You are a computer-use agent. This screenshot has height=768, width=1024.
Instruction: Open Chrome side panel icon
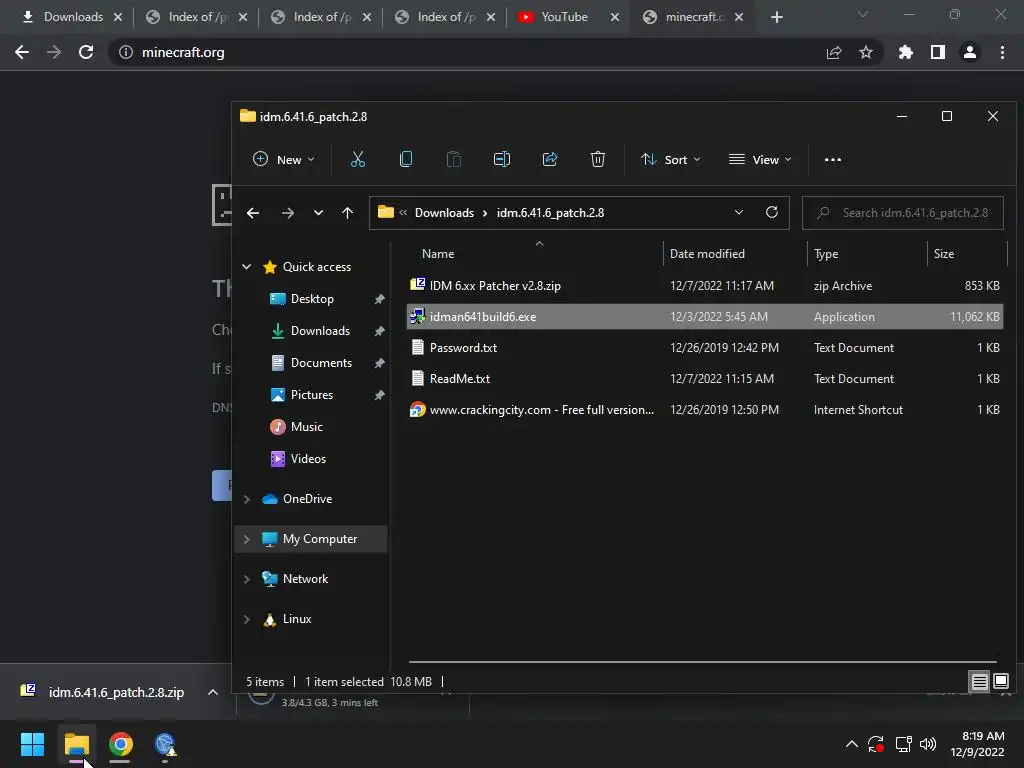[938, 52]
